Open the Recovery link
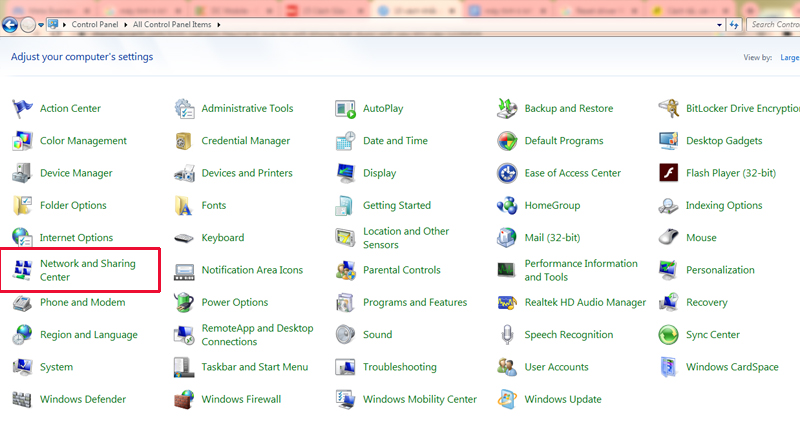Image resolution: width=800 pixels, height=433 pixels. pyautogui.click(x=707, y=302)
